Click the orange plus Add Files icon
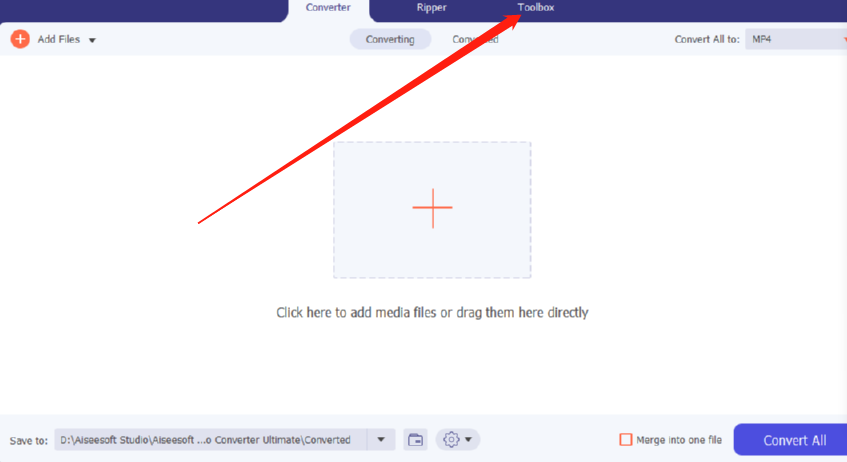Screen dimensions: 847x462 tap(20, 39)
